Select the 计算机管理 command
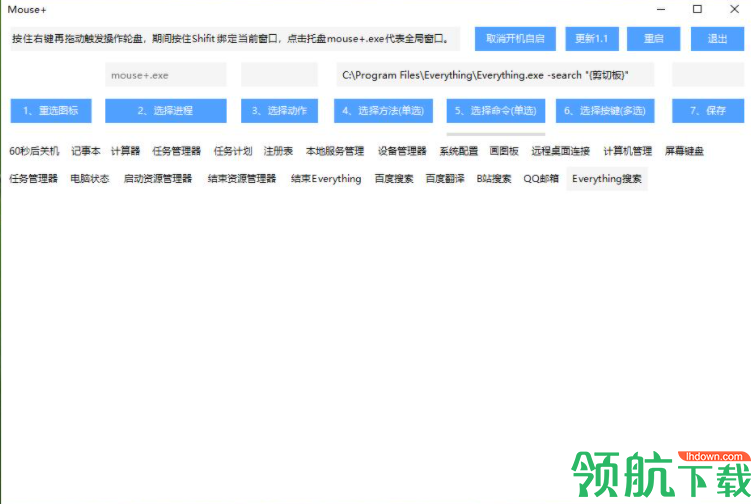Image resolution: width=751 pixels, height=504 pixels. tap(627, 151)
